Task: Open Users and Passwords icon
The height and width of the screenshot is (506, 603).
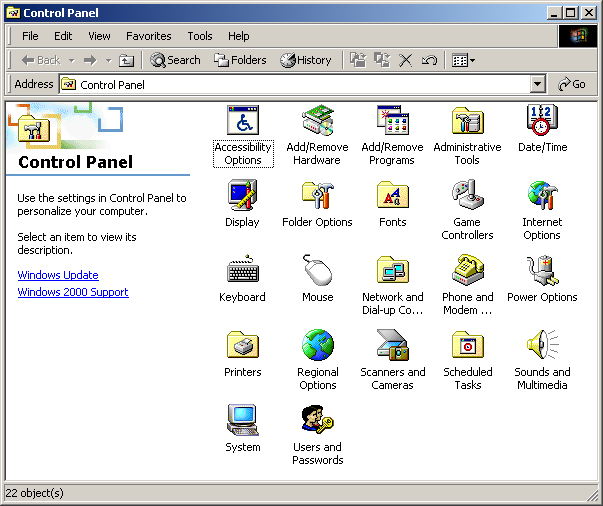Action: pos(318,420)
